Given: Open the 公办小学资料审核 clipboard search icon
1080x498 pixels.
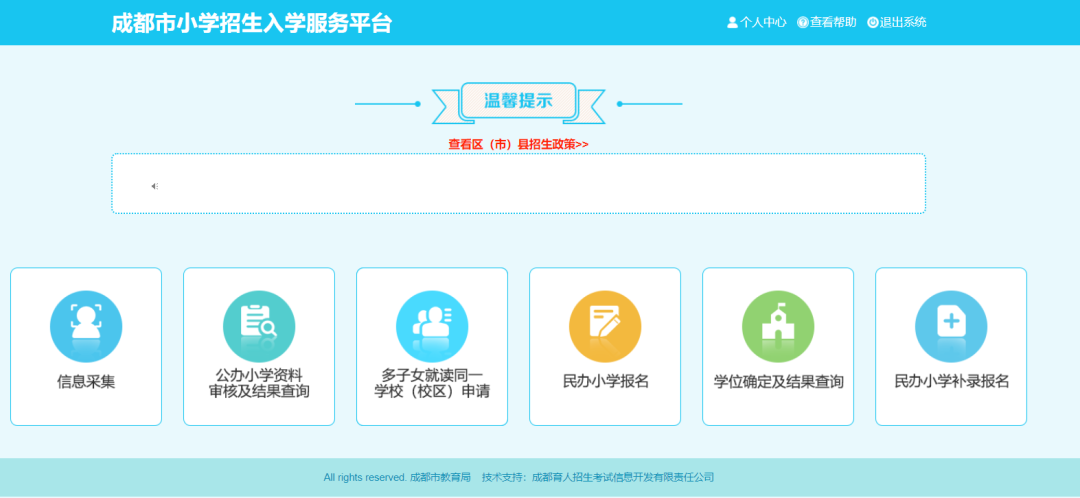Looking at the screenshot, I should pos(259,326).
